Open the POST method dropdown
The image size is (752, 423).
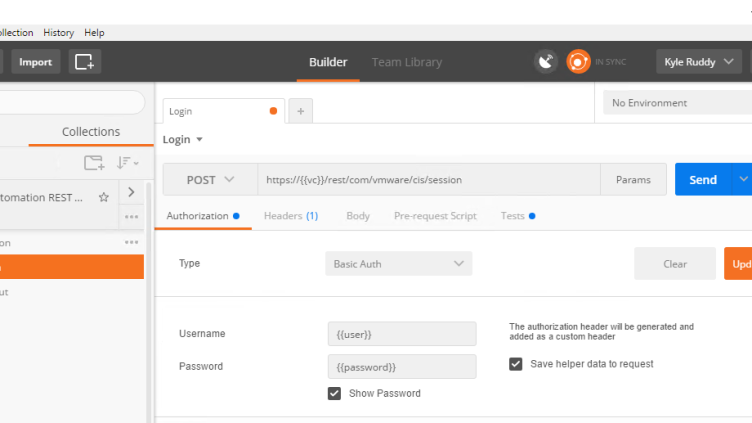point(210,180)
